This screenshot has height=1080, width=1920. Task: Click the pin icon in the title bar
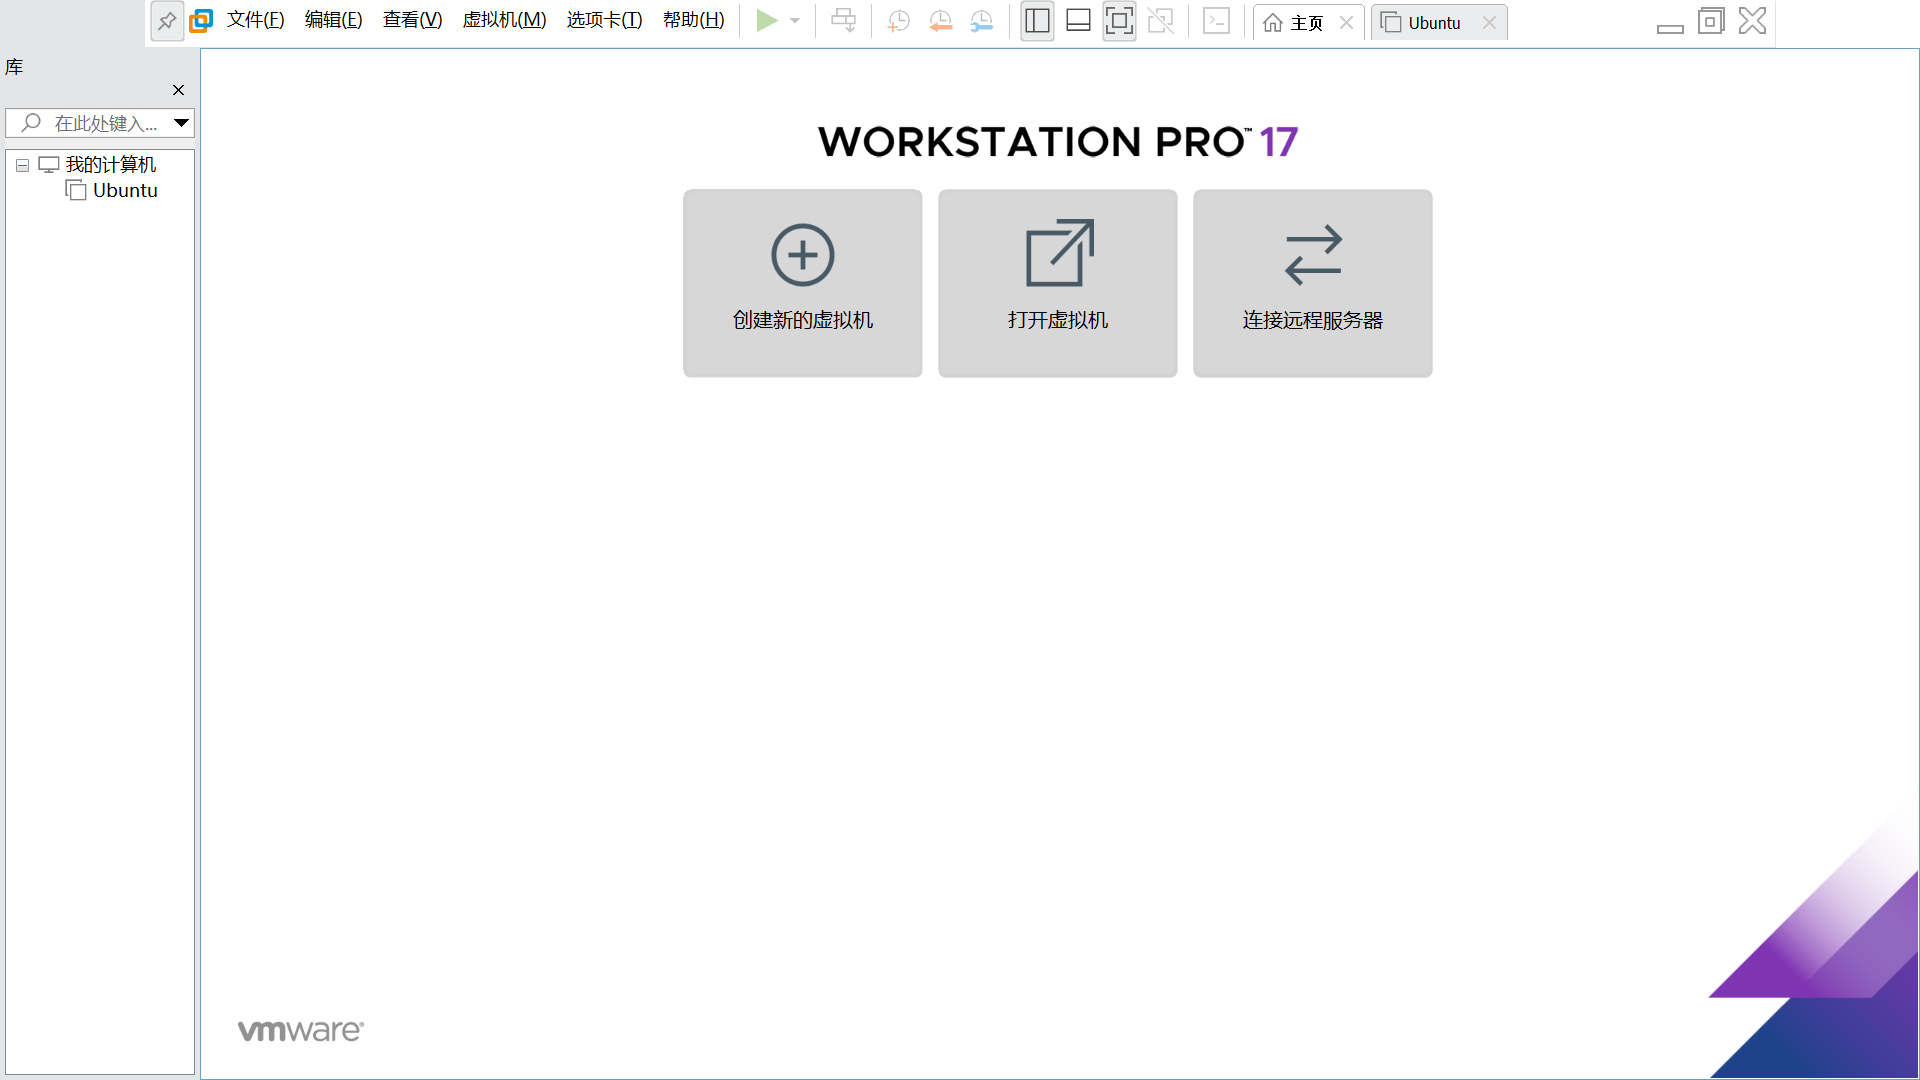coord(167,21)
